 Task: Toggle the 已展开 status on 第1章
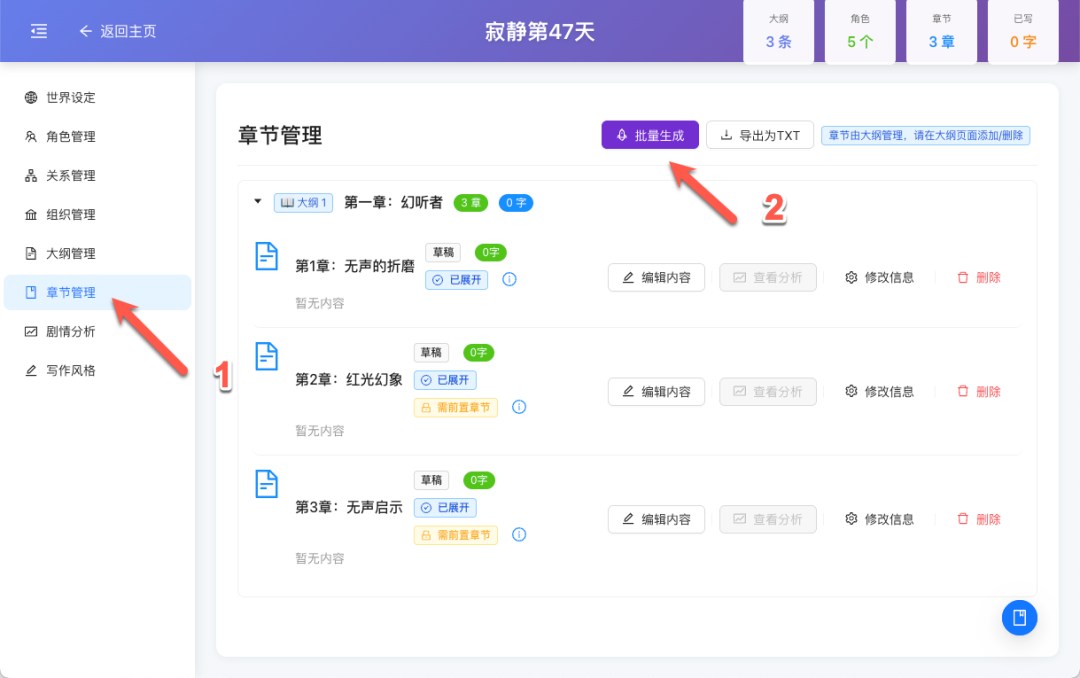456,280
